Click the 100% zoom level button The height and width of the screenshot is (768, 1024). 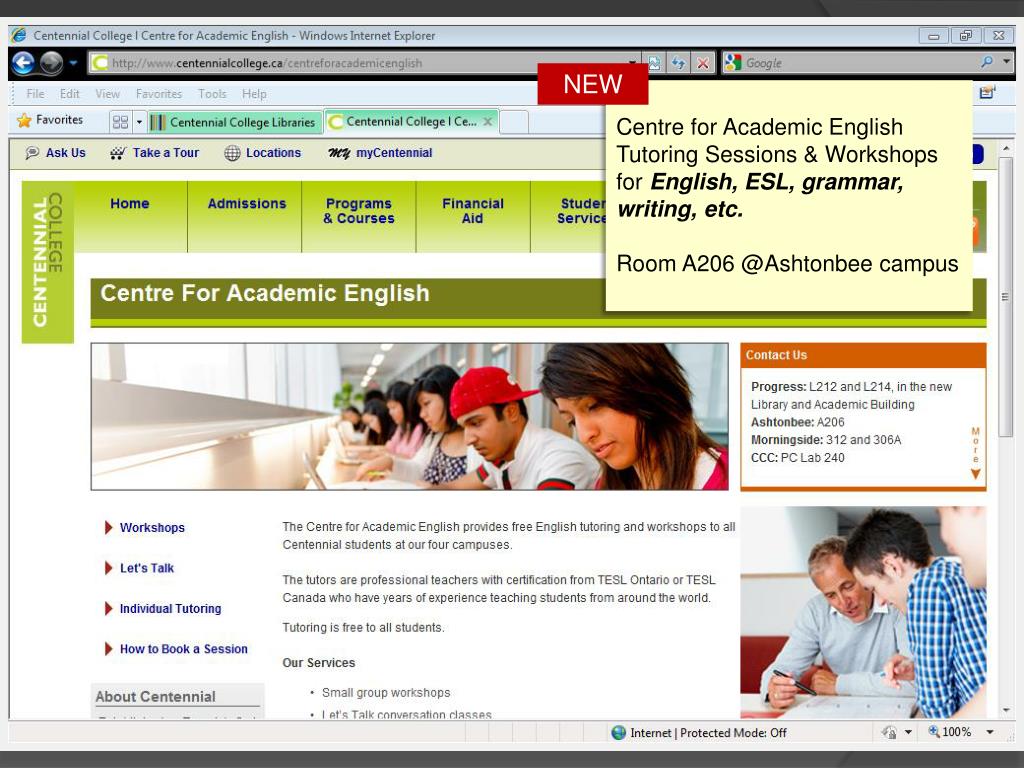click(x=950, y=732)
